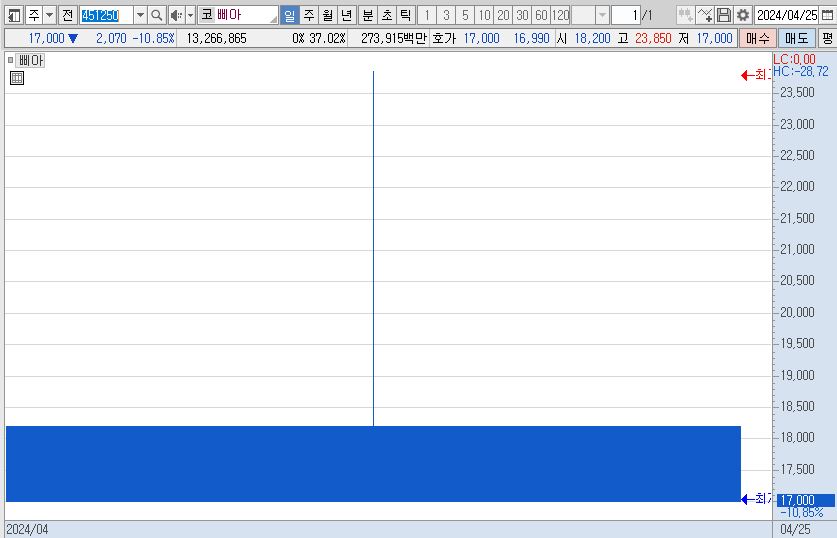
Task: Click the LC:0.00 indicator text
Action: (x=794, y=59)
